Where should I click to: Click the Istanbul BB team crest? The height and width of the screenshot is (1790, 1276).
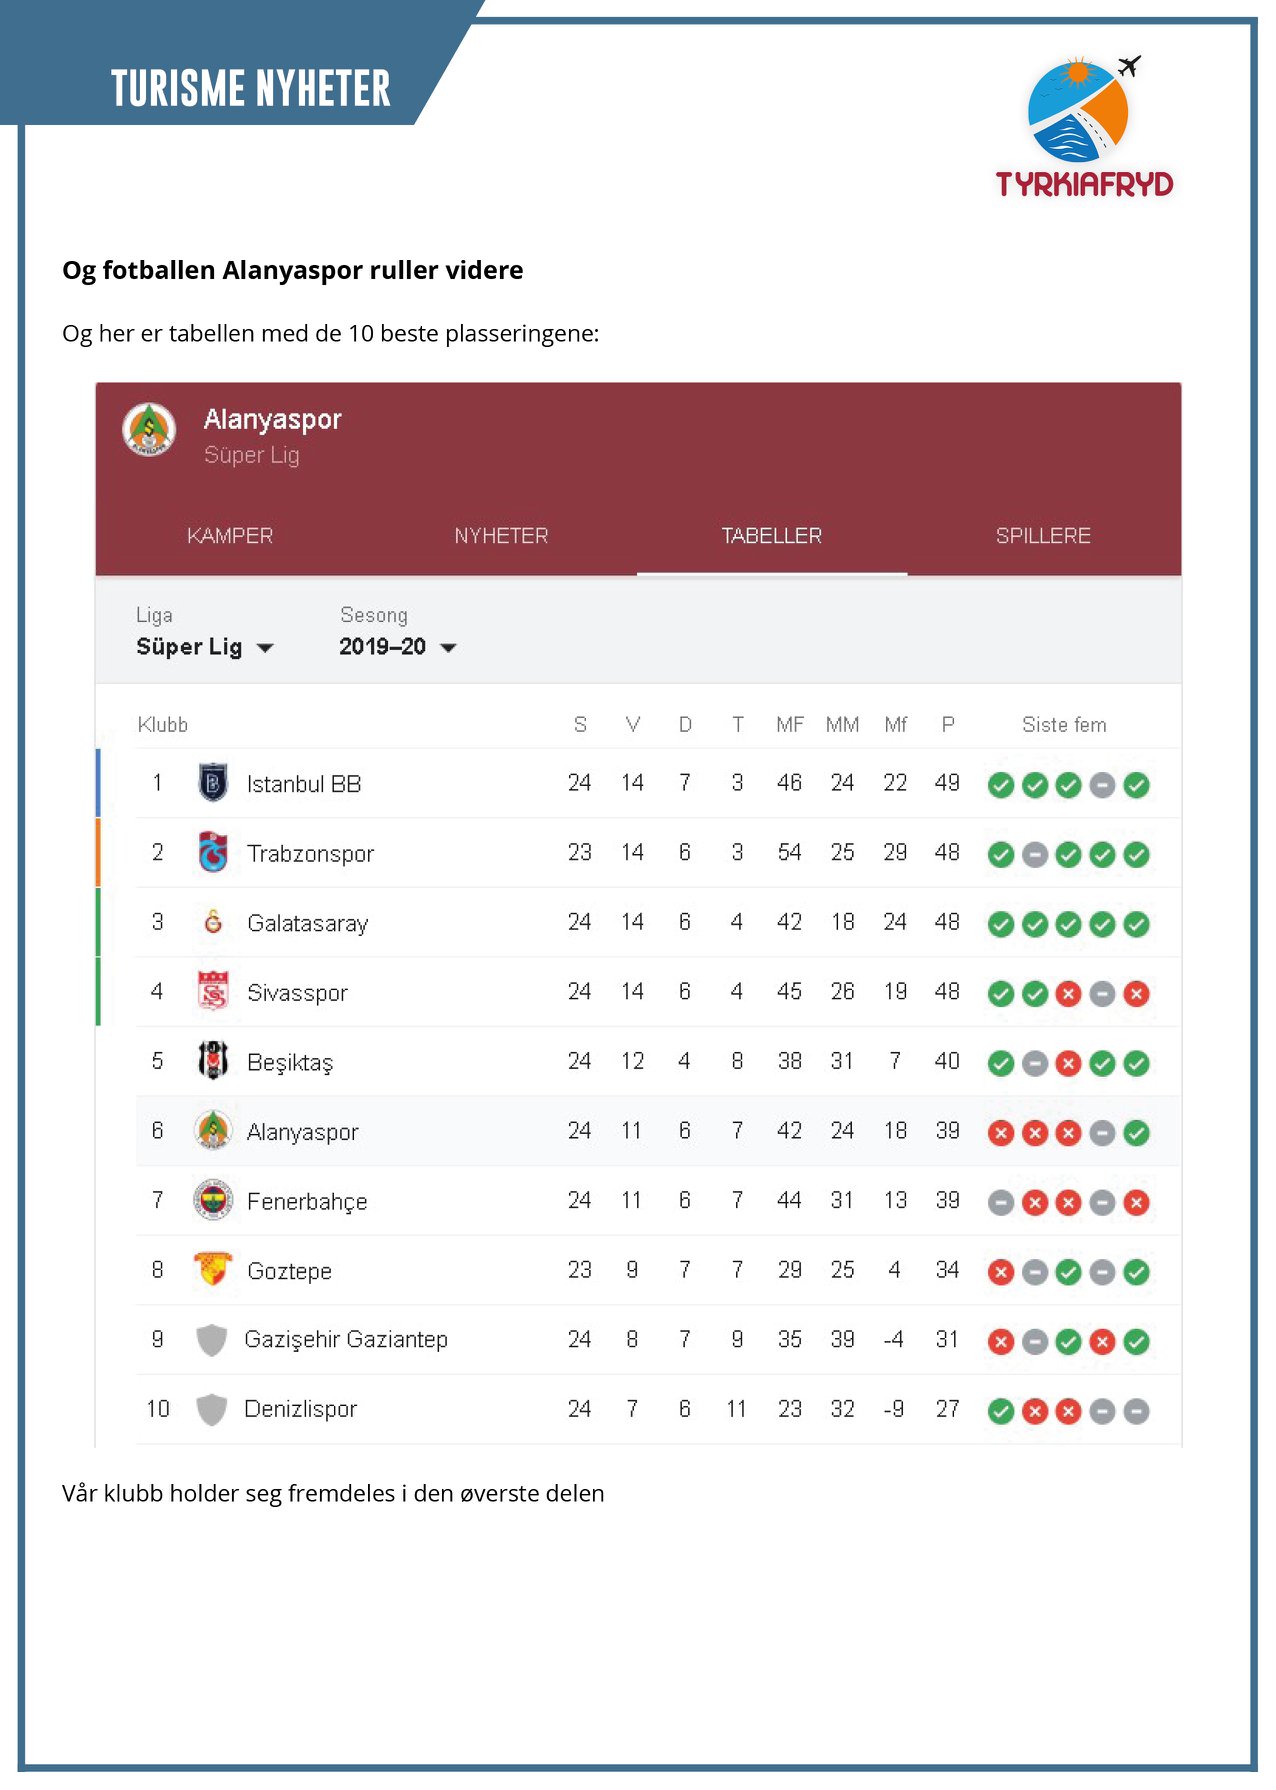click(x=212, y=783)
